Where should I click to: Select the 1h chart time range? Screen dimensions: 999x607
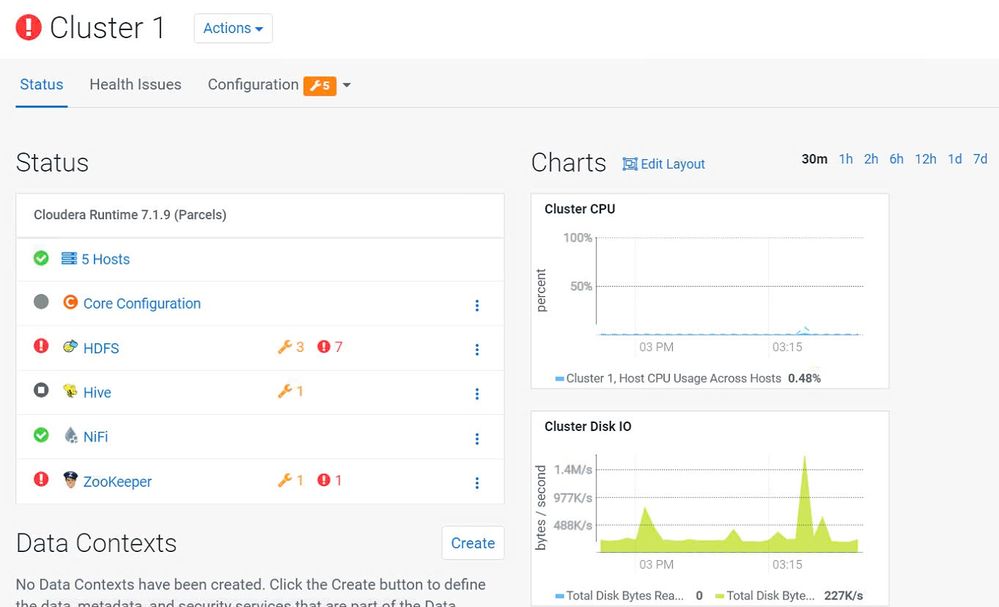tap(845, 159)
